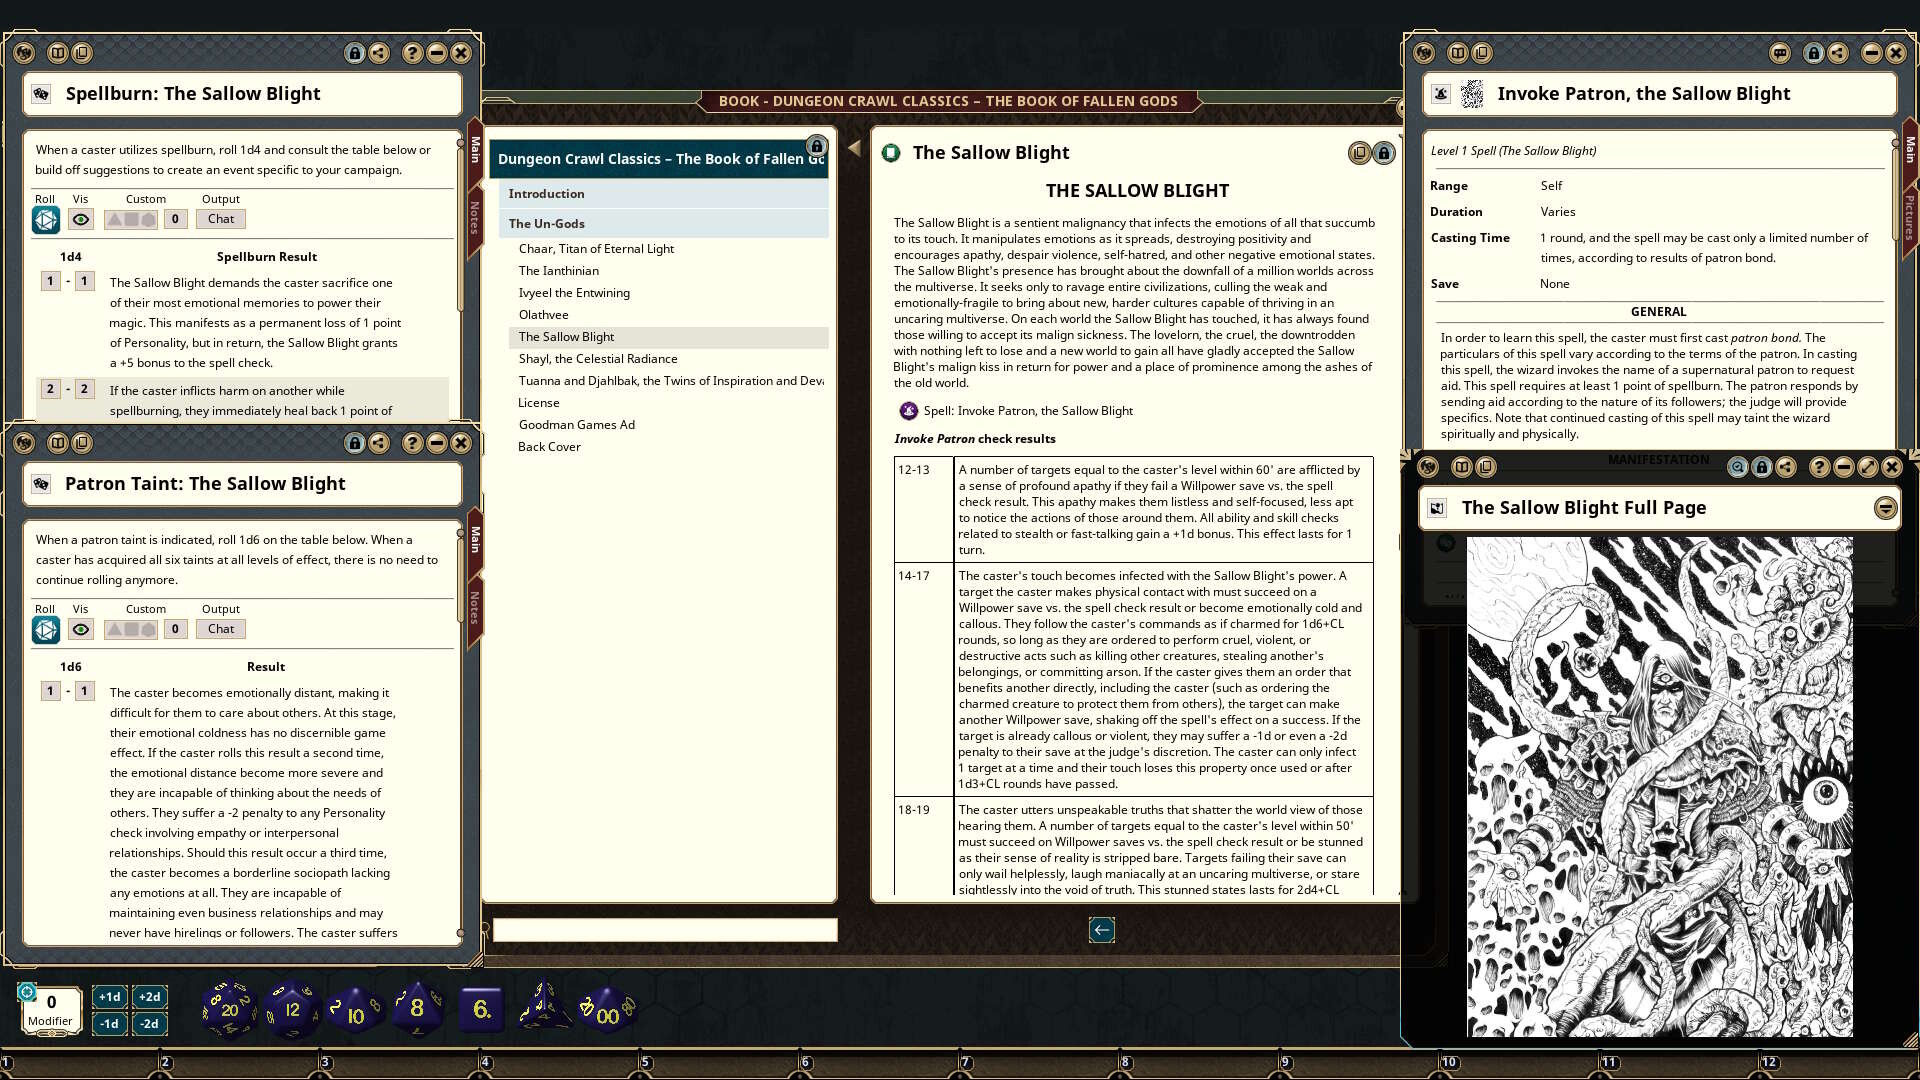Roll the d20 die in the dice tray
This screenshot has height=1080, width=1920.
tap(230, 1008)
